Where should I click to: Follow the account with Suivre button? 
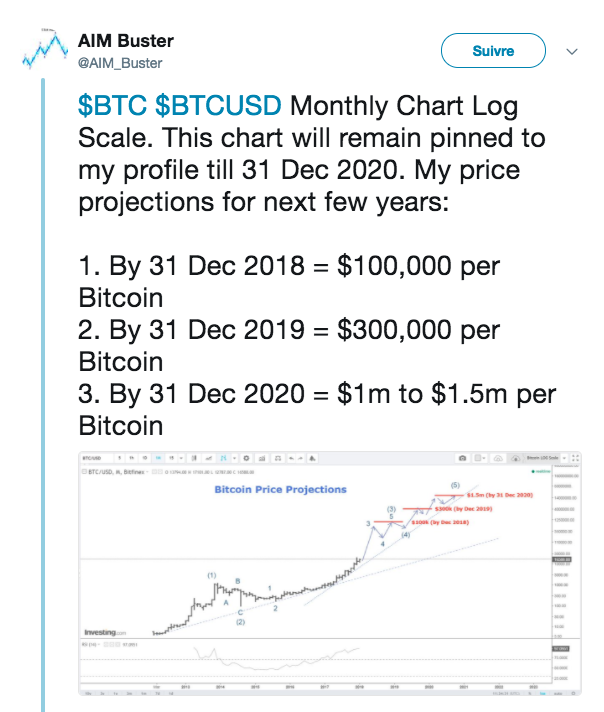[x=493, y=50]
